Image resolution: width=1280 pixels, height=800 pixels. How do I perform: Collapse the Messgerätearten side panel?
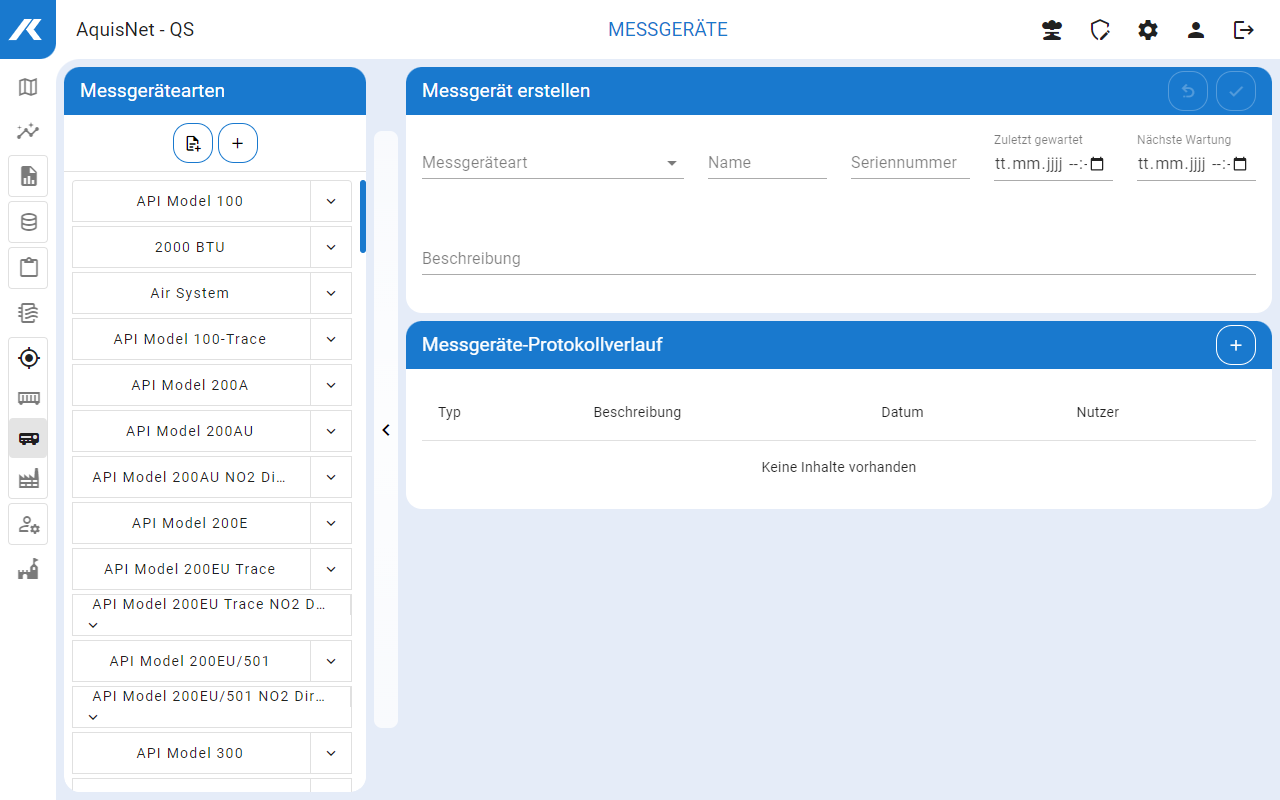[386, 430]
